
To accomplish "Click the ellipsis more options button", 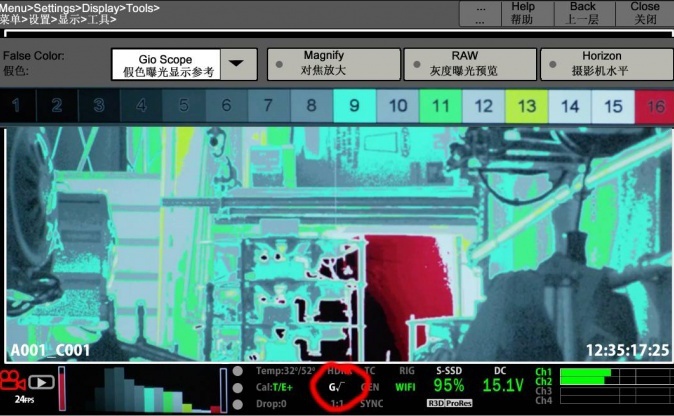I will point(480,13).
